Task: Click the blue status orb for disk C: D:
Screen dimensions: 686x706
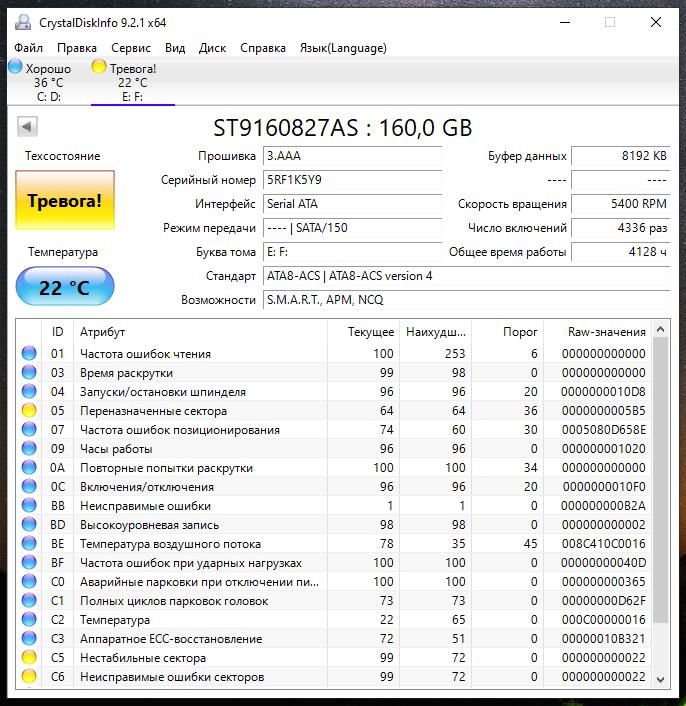Action: pyautogui.click(x=15, y=67)
